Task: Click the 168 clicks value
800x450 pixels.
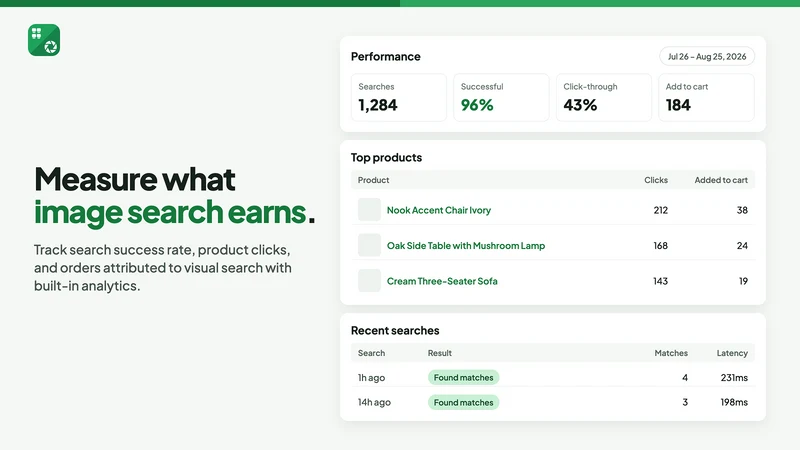Action: click(x=661, y=246)
